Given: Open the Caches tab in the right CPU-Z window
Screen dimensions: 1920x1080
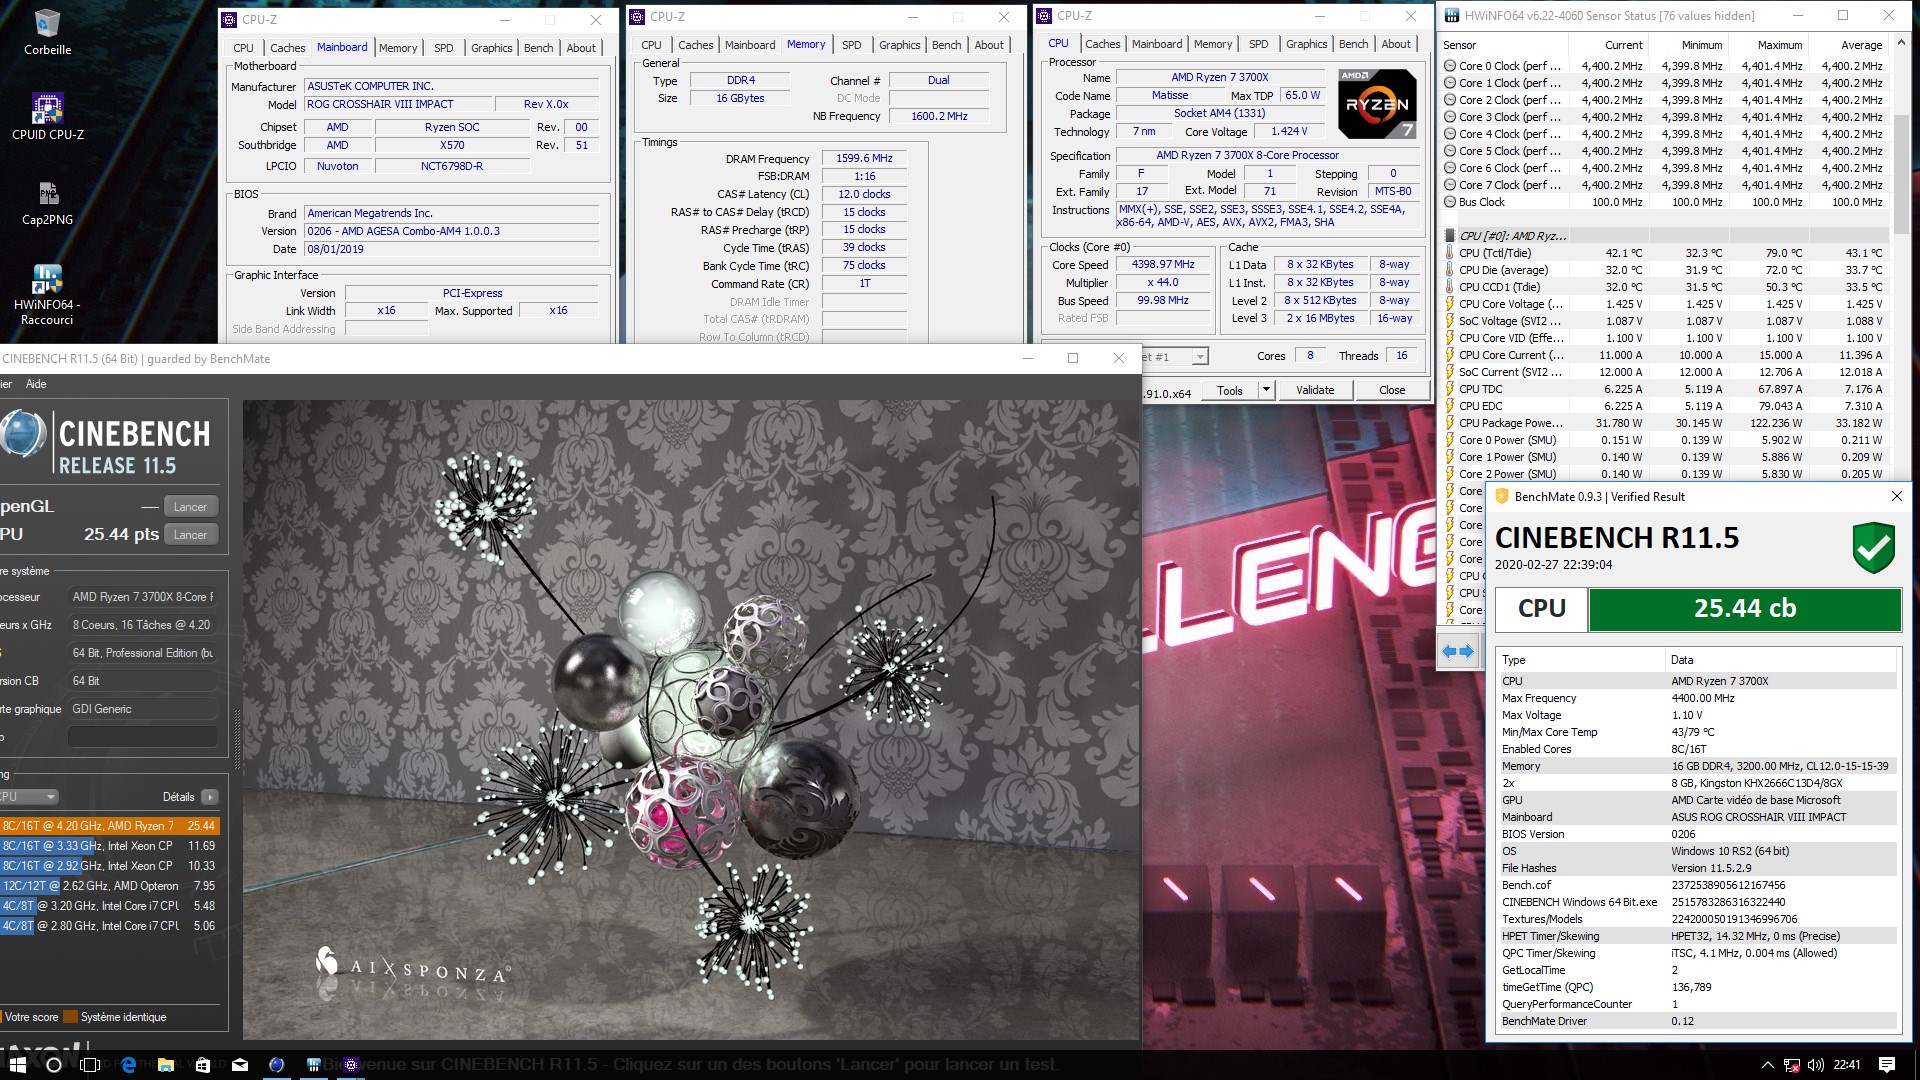Looking at the screenshot, I should (x=1103, y=44).
